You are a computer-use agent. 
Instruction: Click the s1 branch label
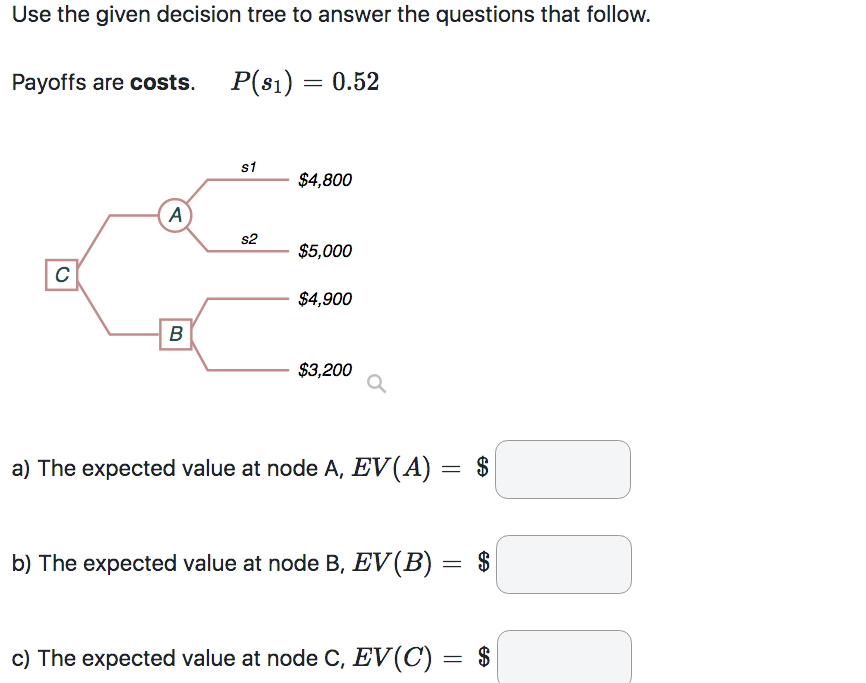coord(249,167)
